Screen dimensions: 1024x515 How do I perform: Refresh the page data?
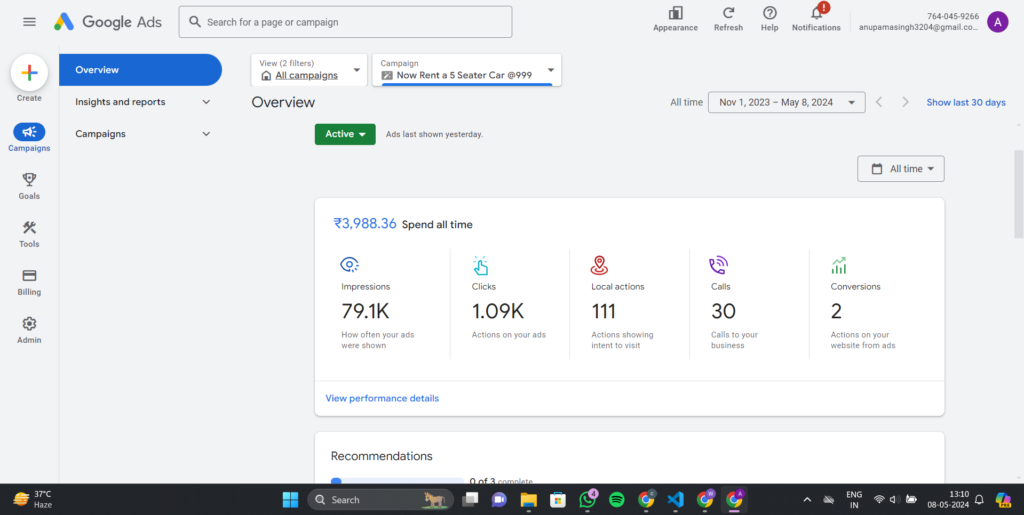point(728,13)
